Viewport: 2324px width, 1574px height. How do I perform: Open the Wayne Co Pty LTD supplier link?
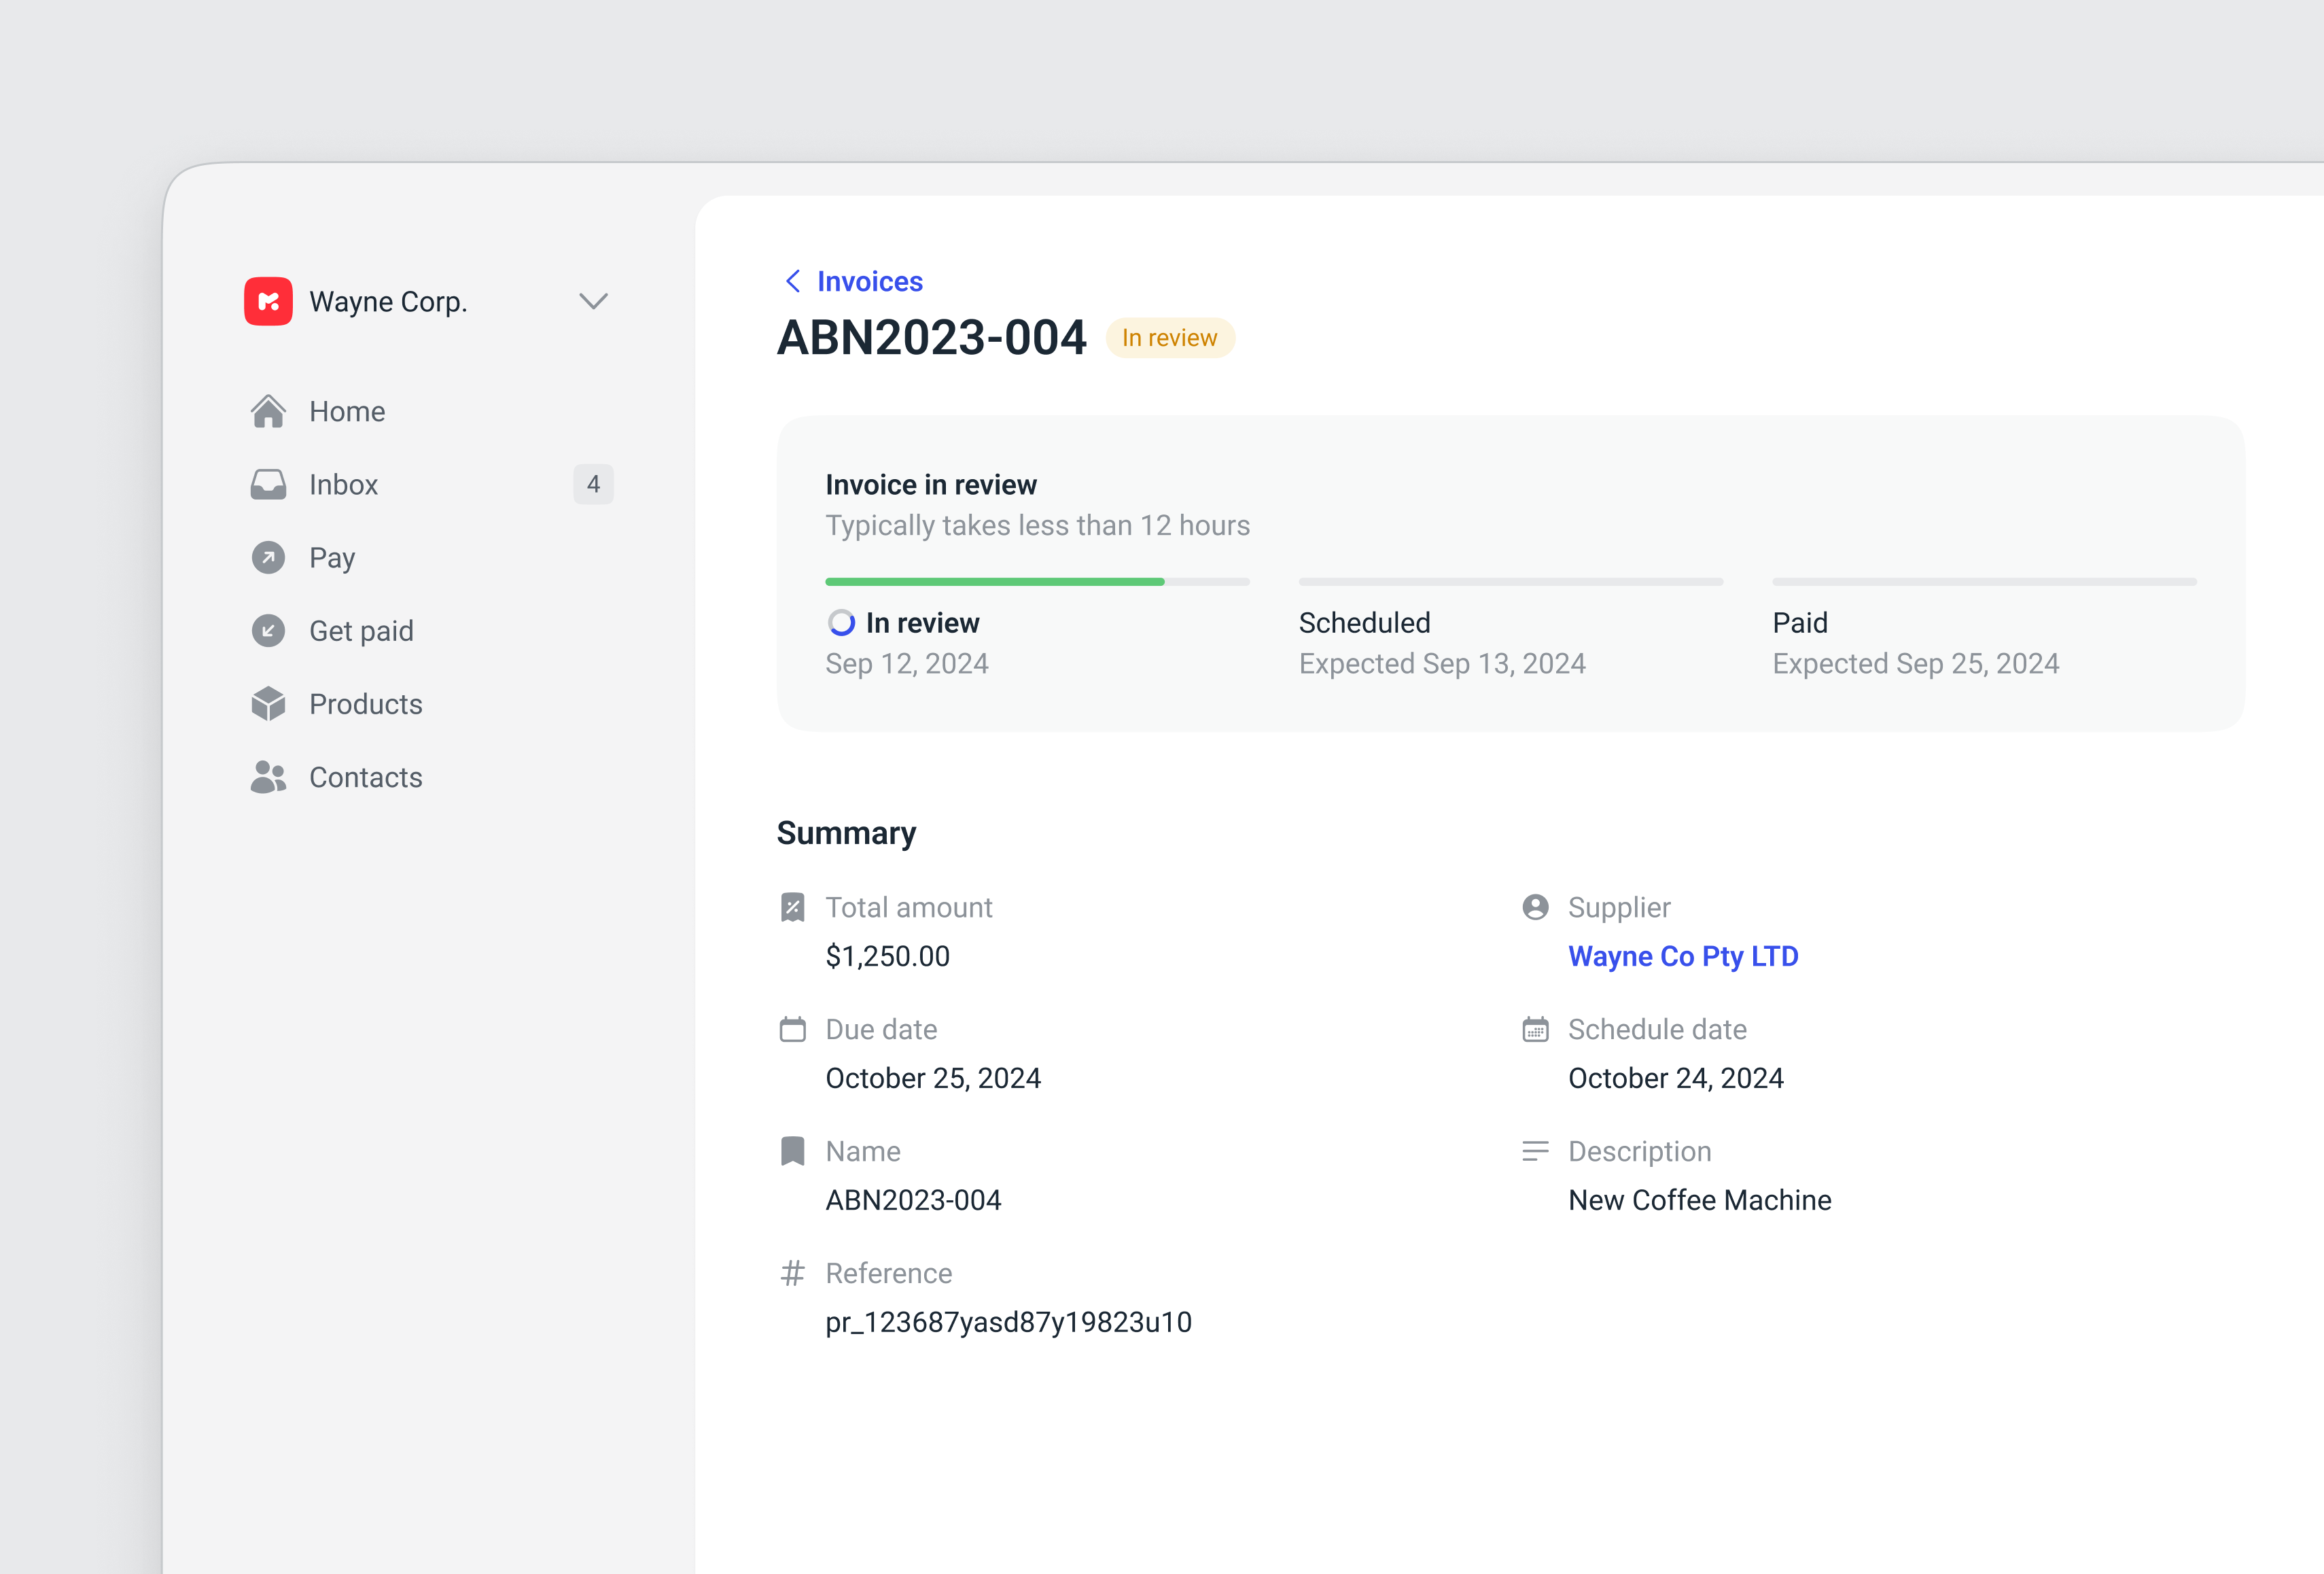(1683, 956)
